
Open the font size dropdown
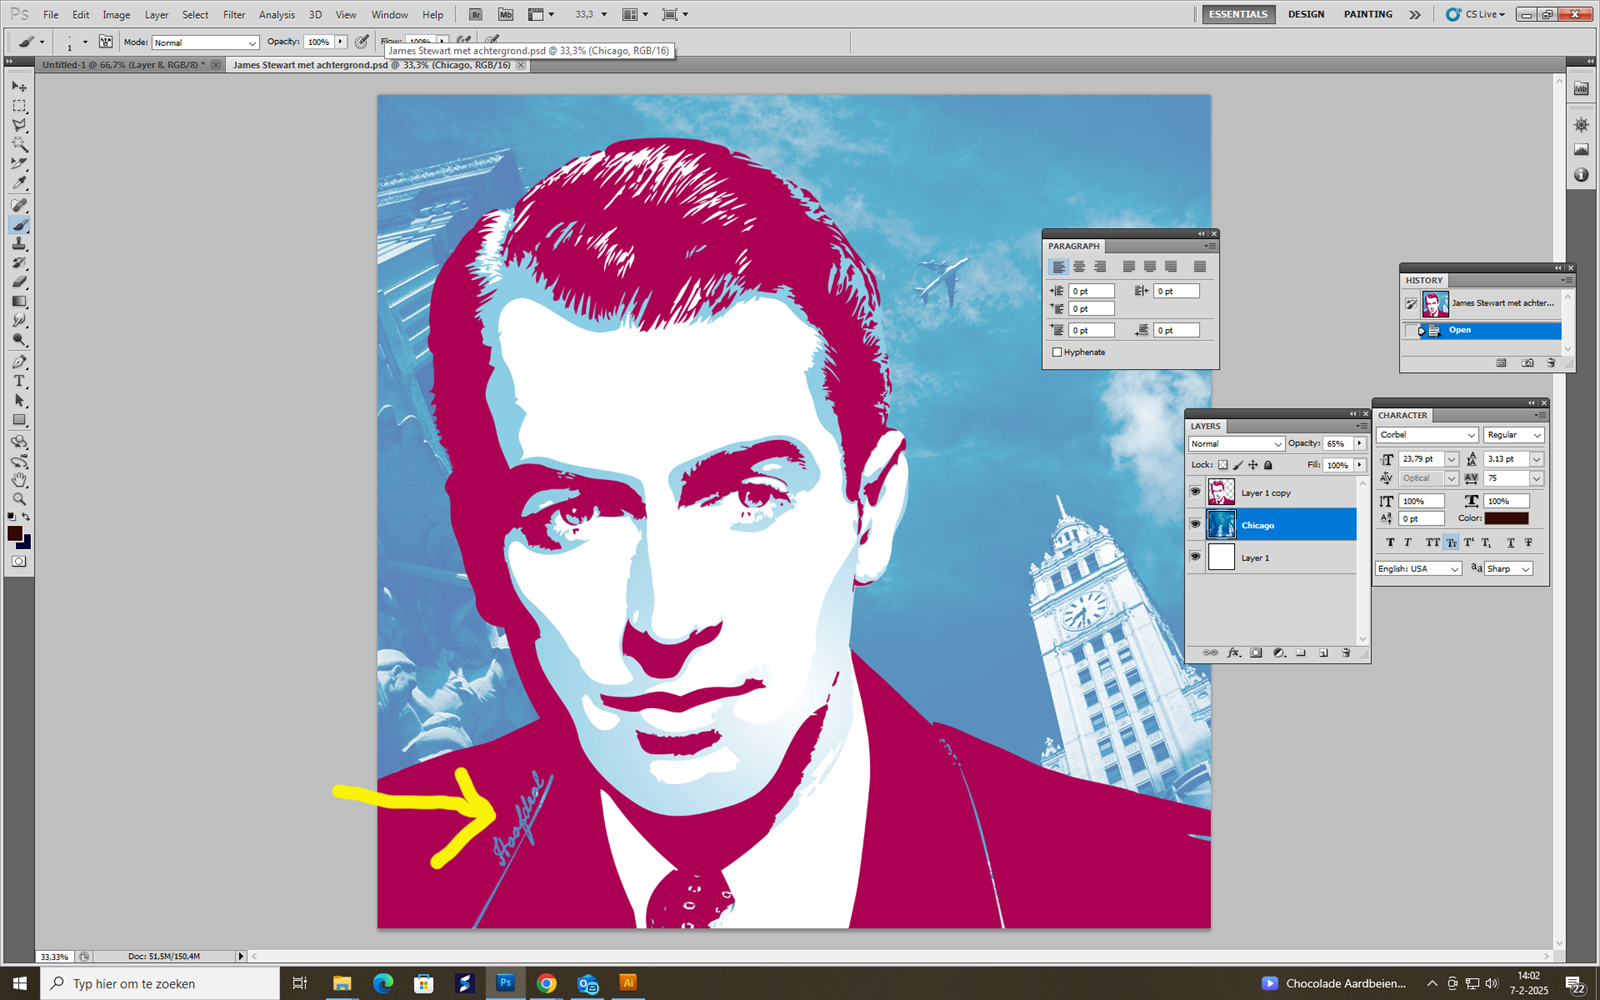pos(1452,459)
